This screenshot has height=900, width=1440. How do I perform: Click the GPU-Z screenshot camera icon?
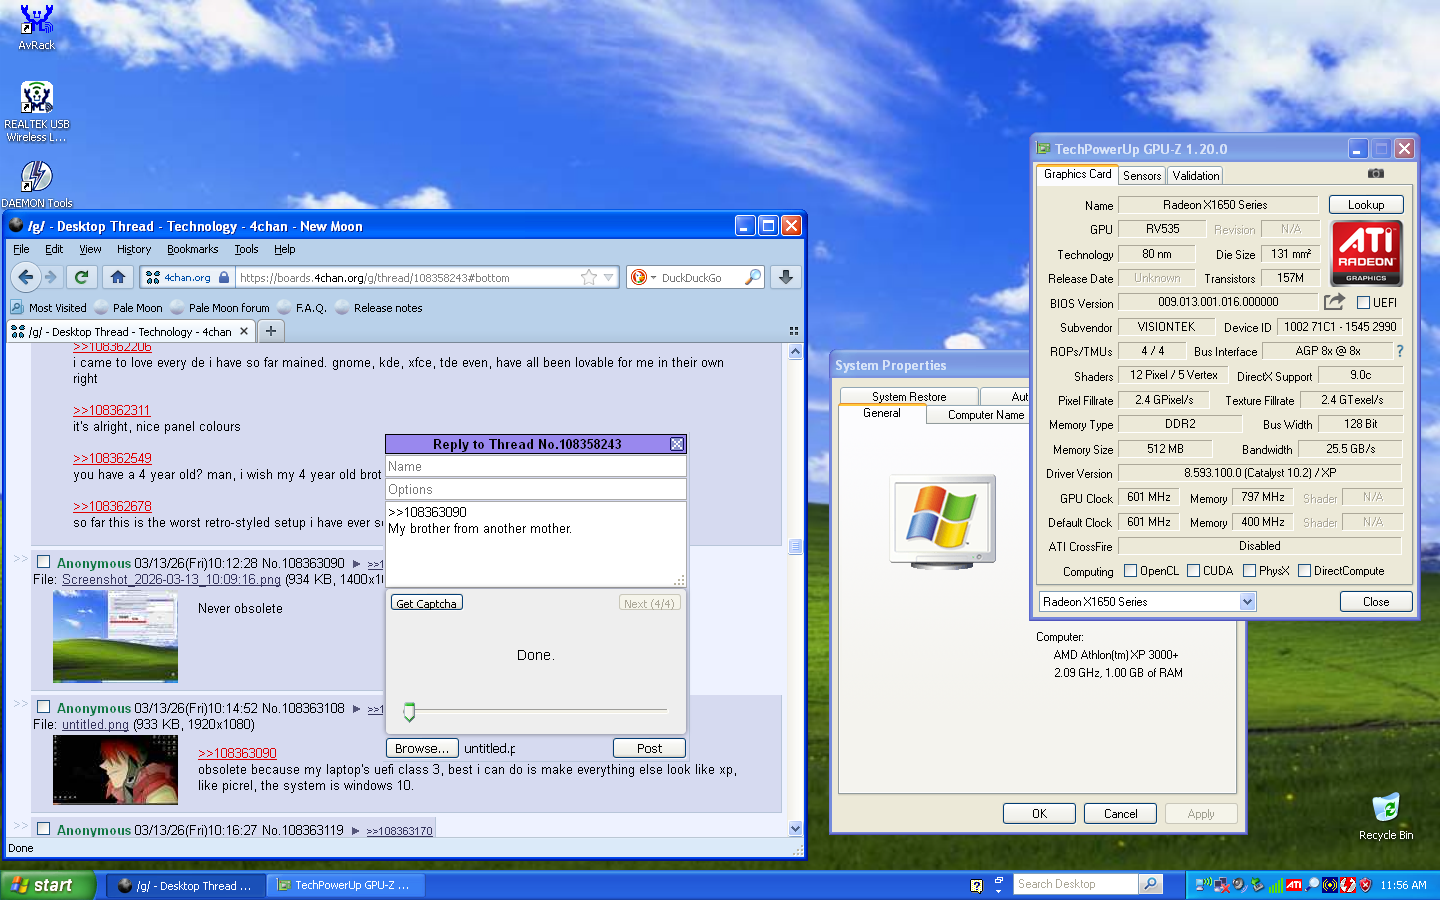point(1376,174)
